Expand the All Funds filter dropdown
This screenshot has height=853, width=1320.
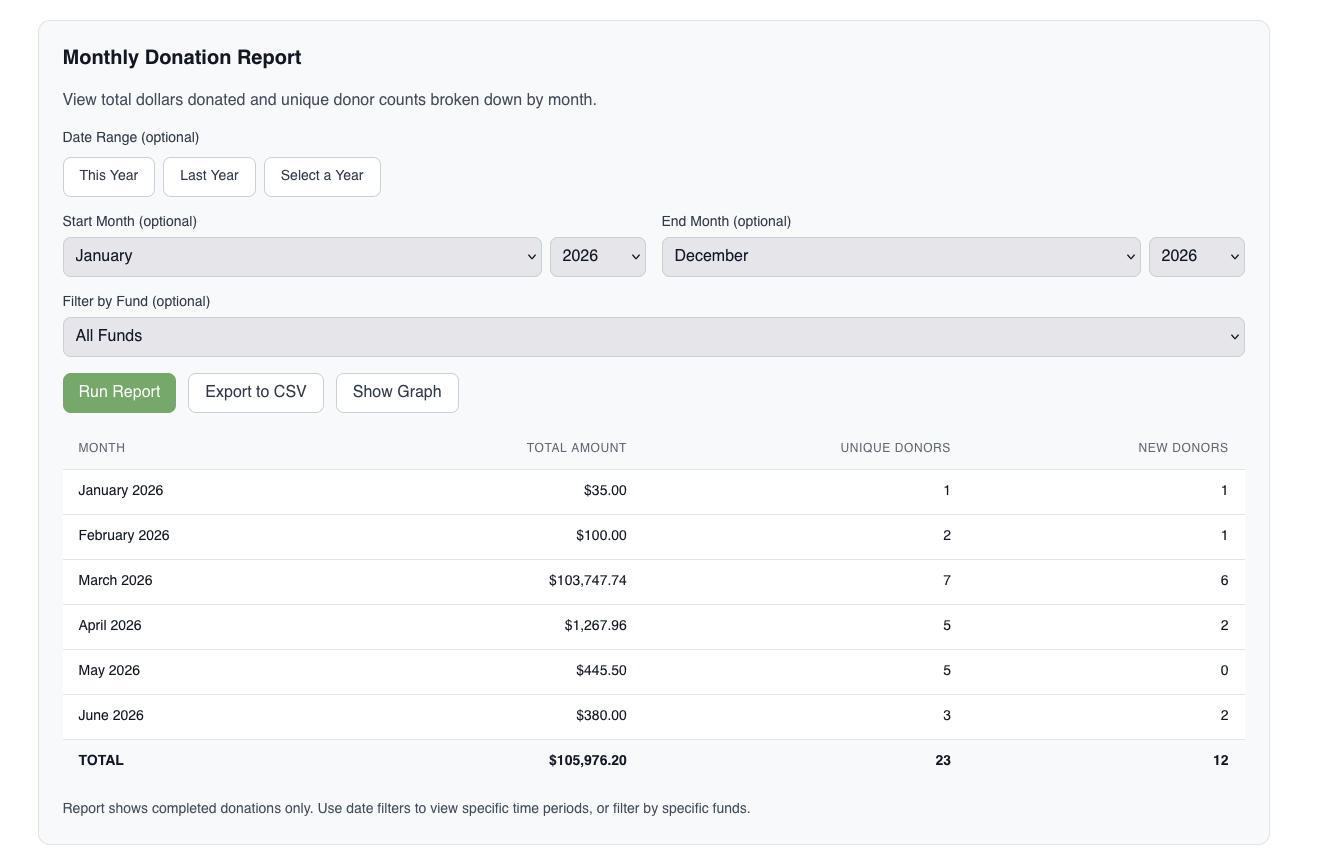tap(654, 336)
